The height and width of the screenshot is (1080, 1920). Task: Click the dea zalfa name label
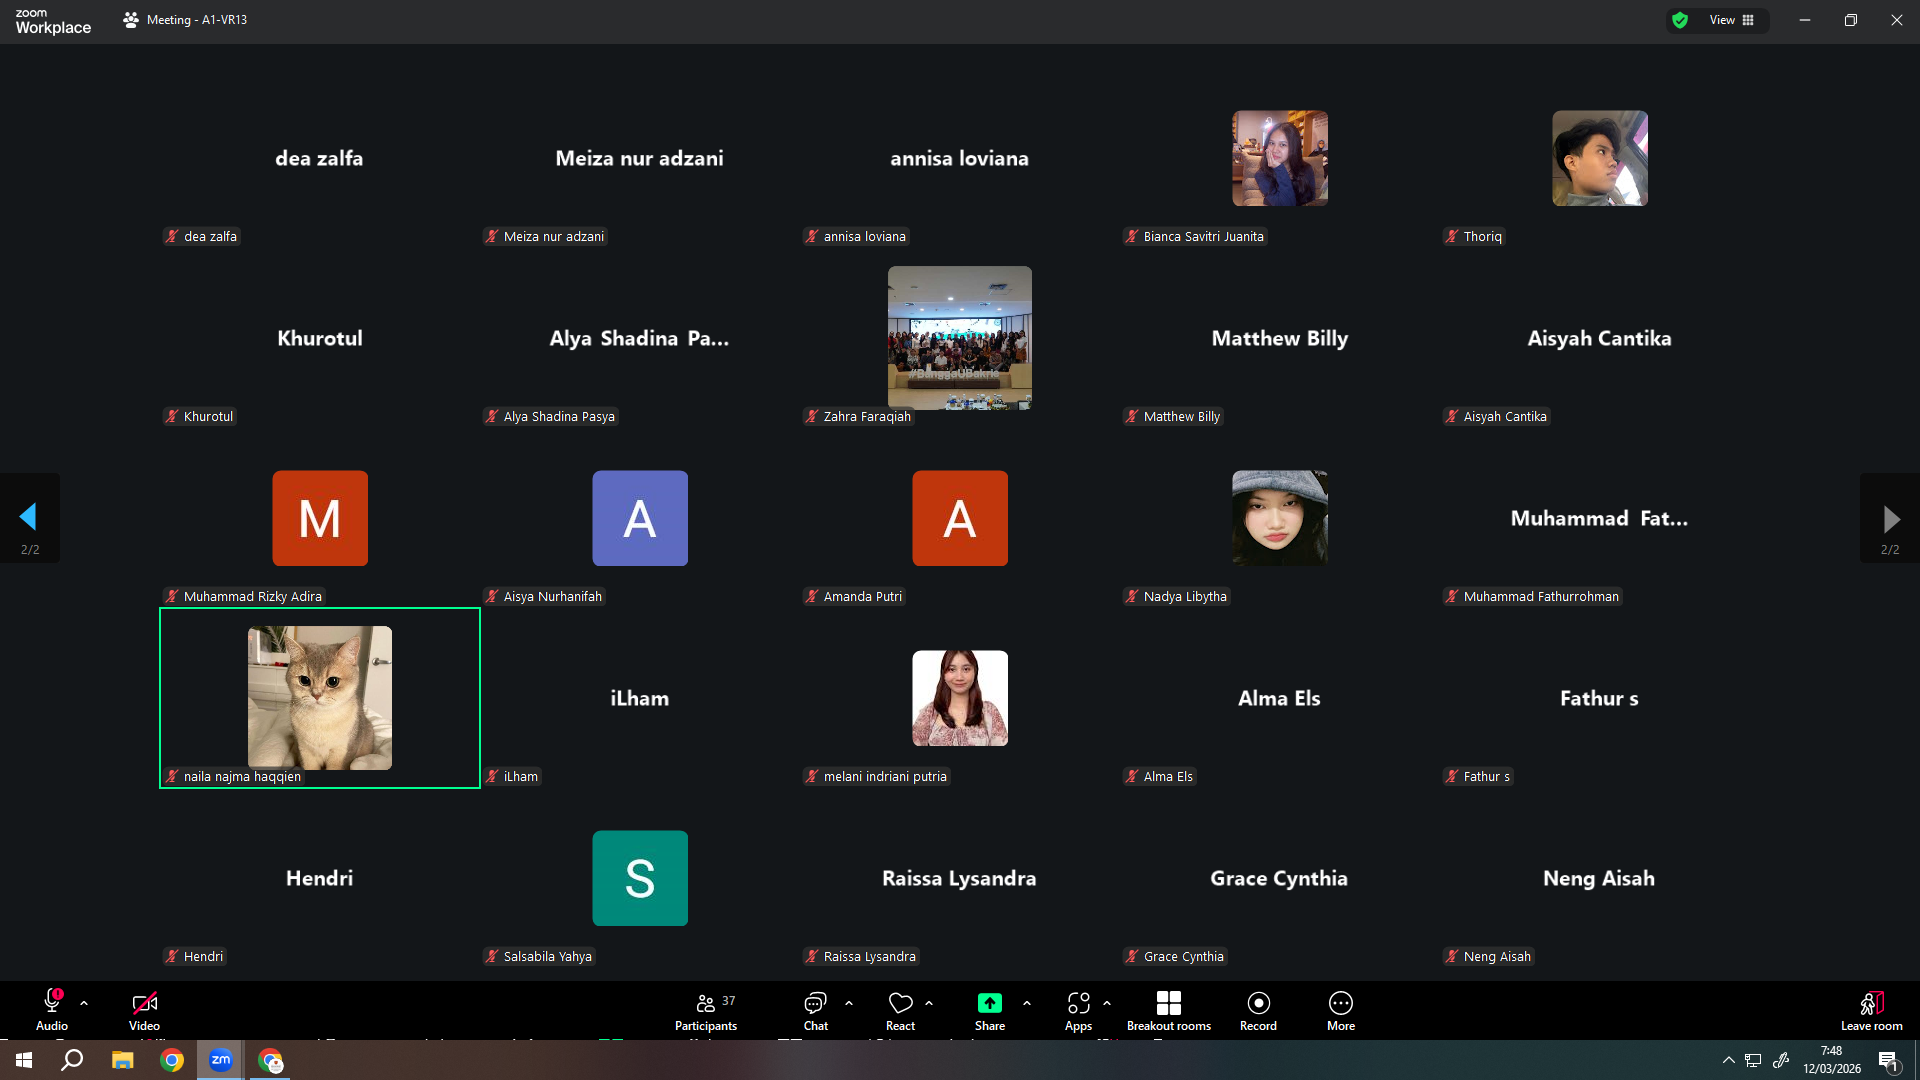202,237
